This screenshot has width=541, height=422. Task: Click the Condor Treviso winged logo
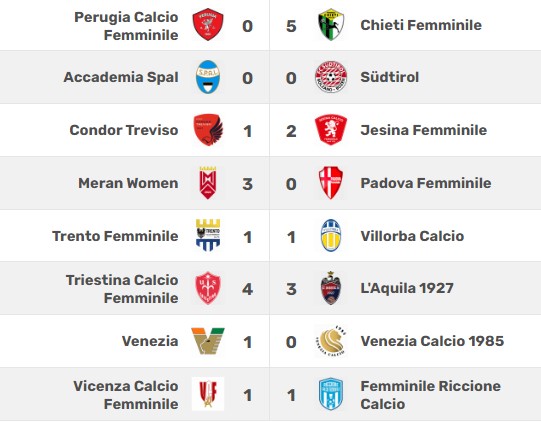pos(208,130)
